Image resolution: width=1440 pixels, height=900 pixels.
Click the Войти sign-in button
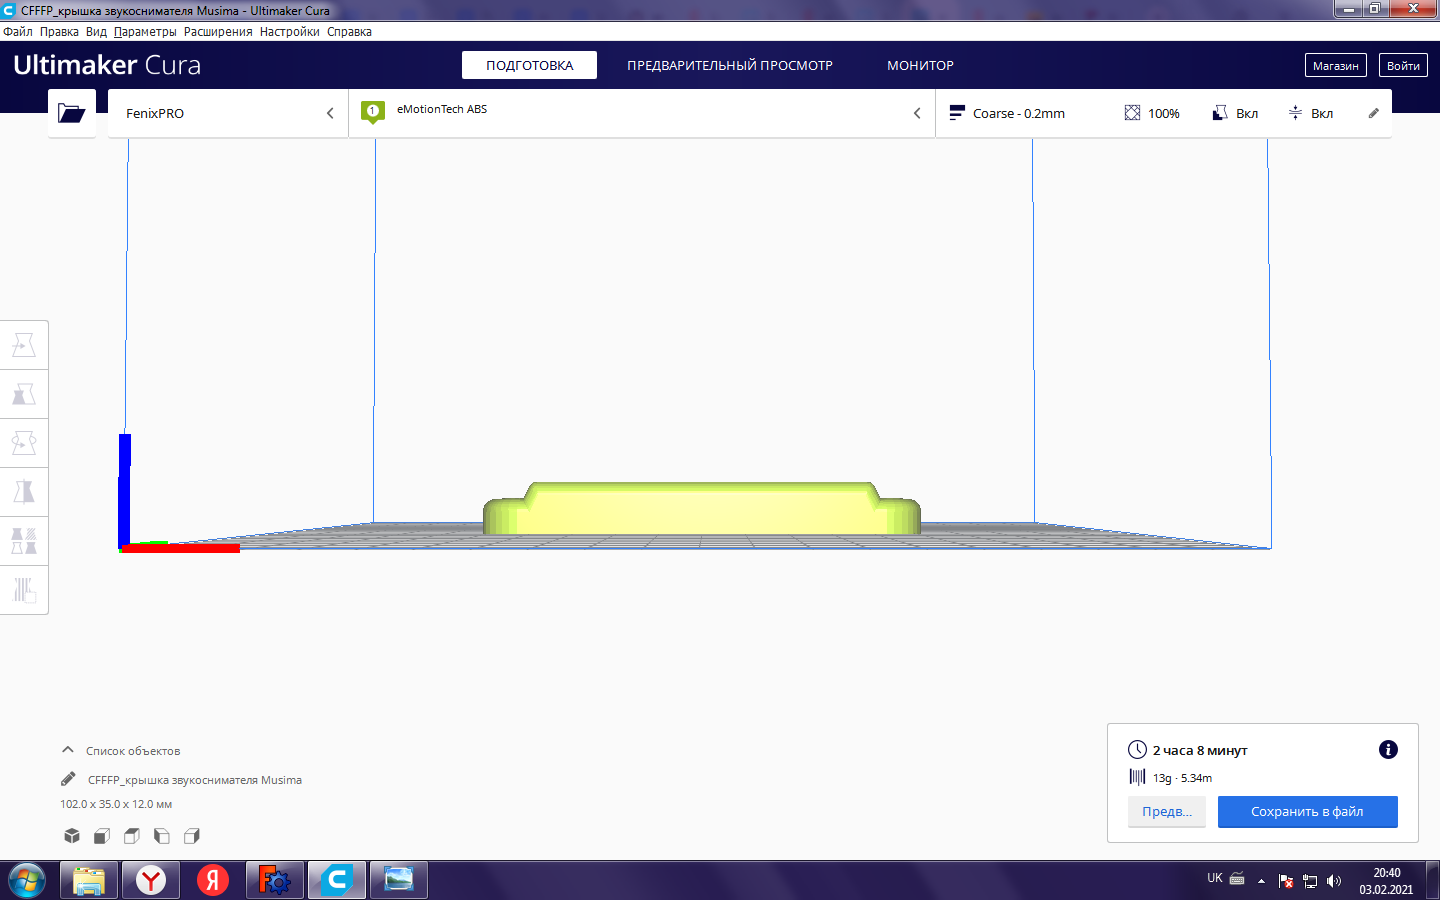point(1403,65)
